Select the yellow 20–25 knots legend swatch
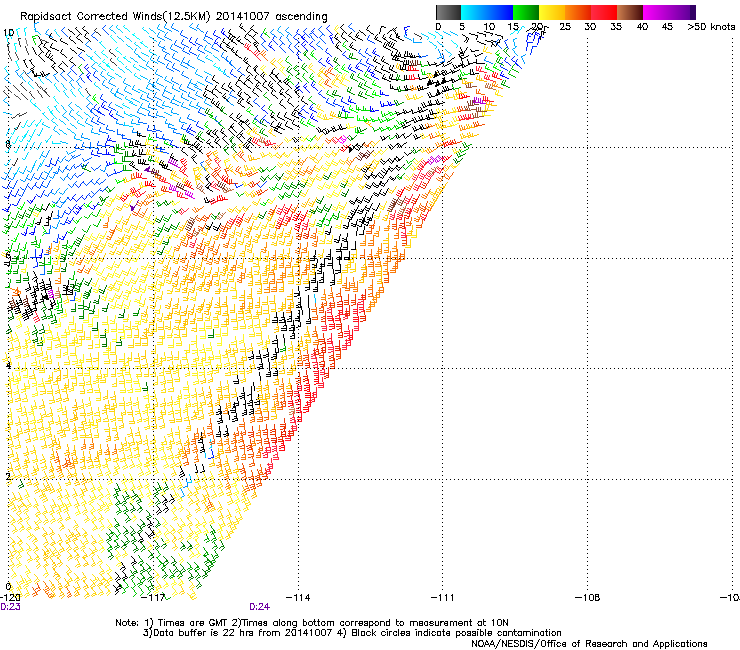 pyautogui.click(x=552, y=12)
